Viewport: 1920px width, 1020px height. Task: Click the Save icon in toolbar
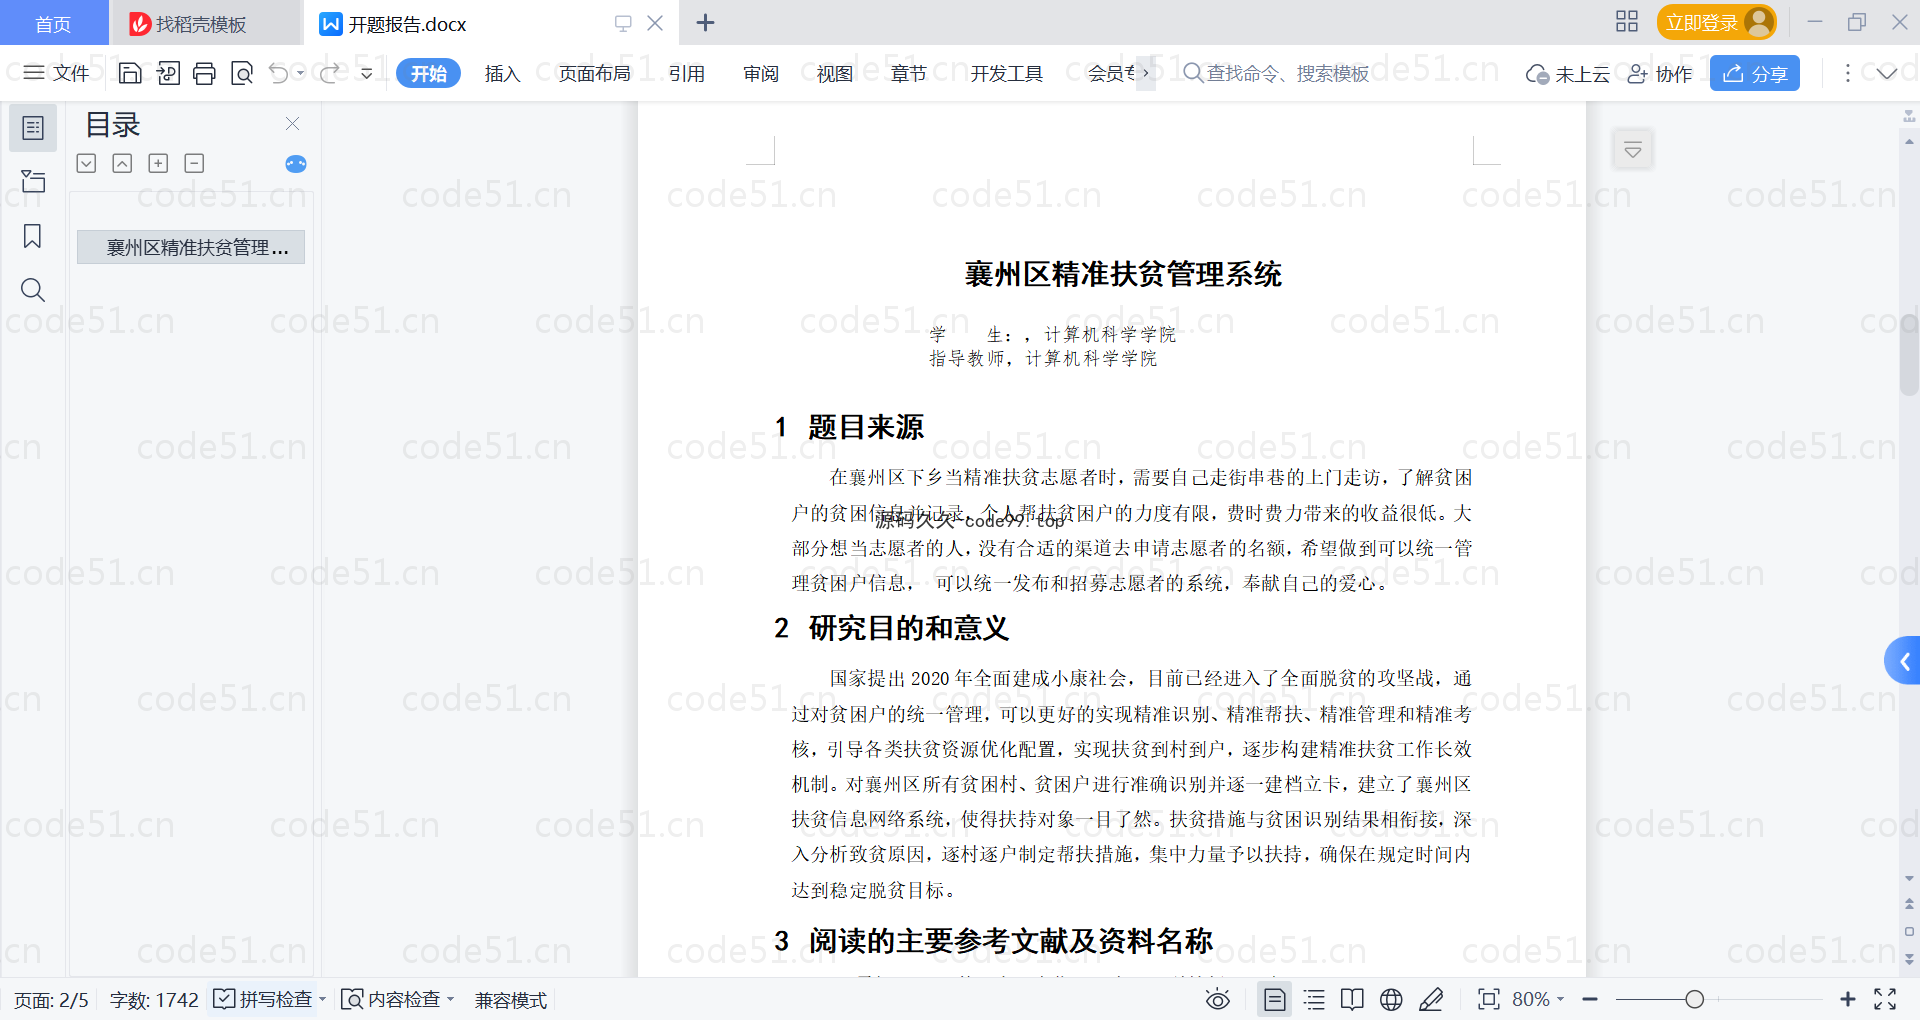[130, 73]
